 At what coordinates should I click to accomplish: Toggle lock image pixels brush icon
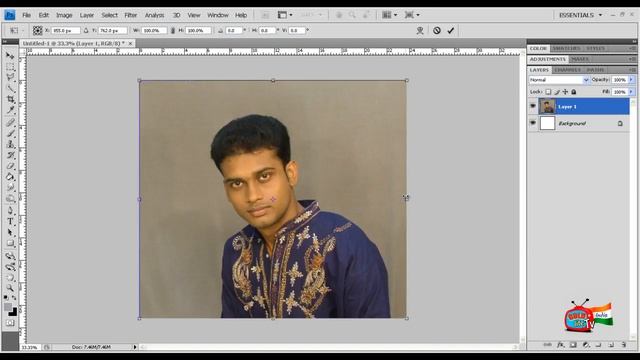(x=557, y=92)
